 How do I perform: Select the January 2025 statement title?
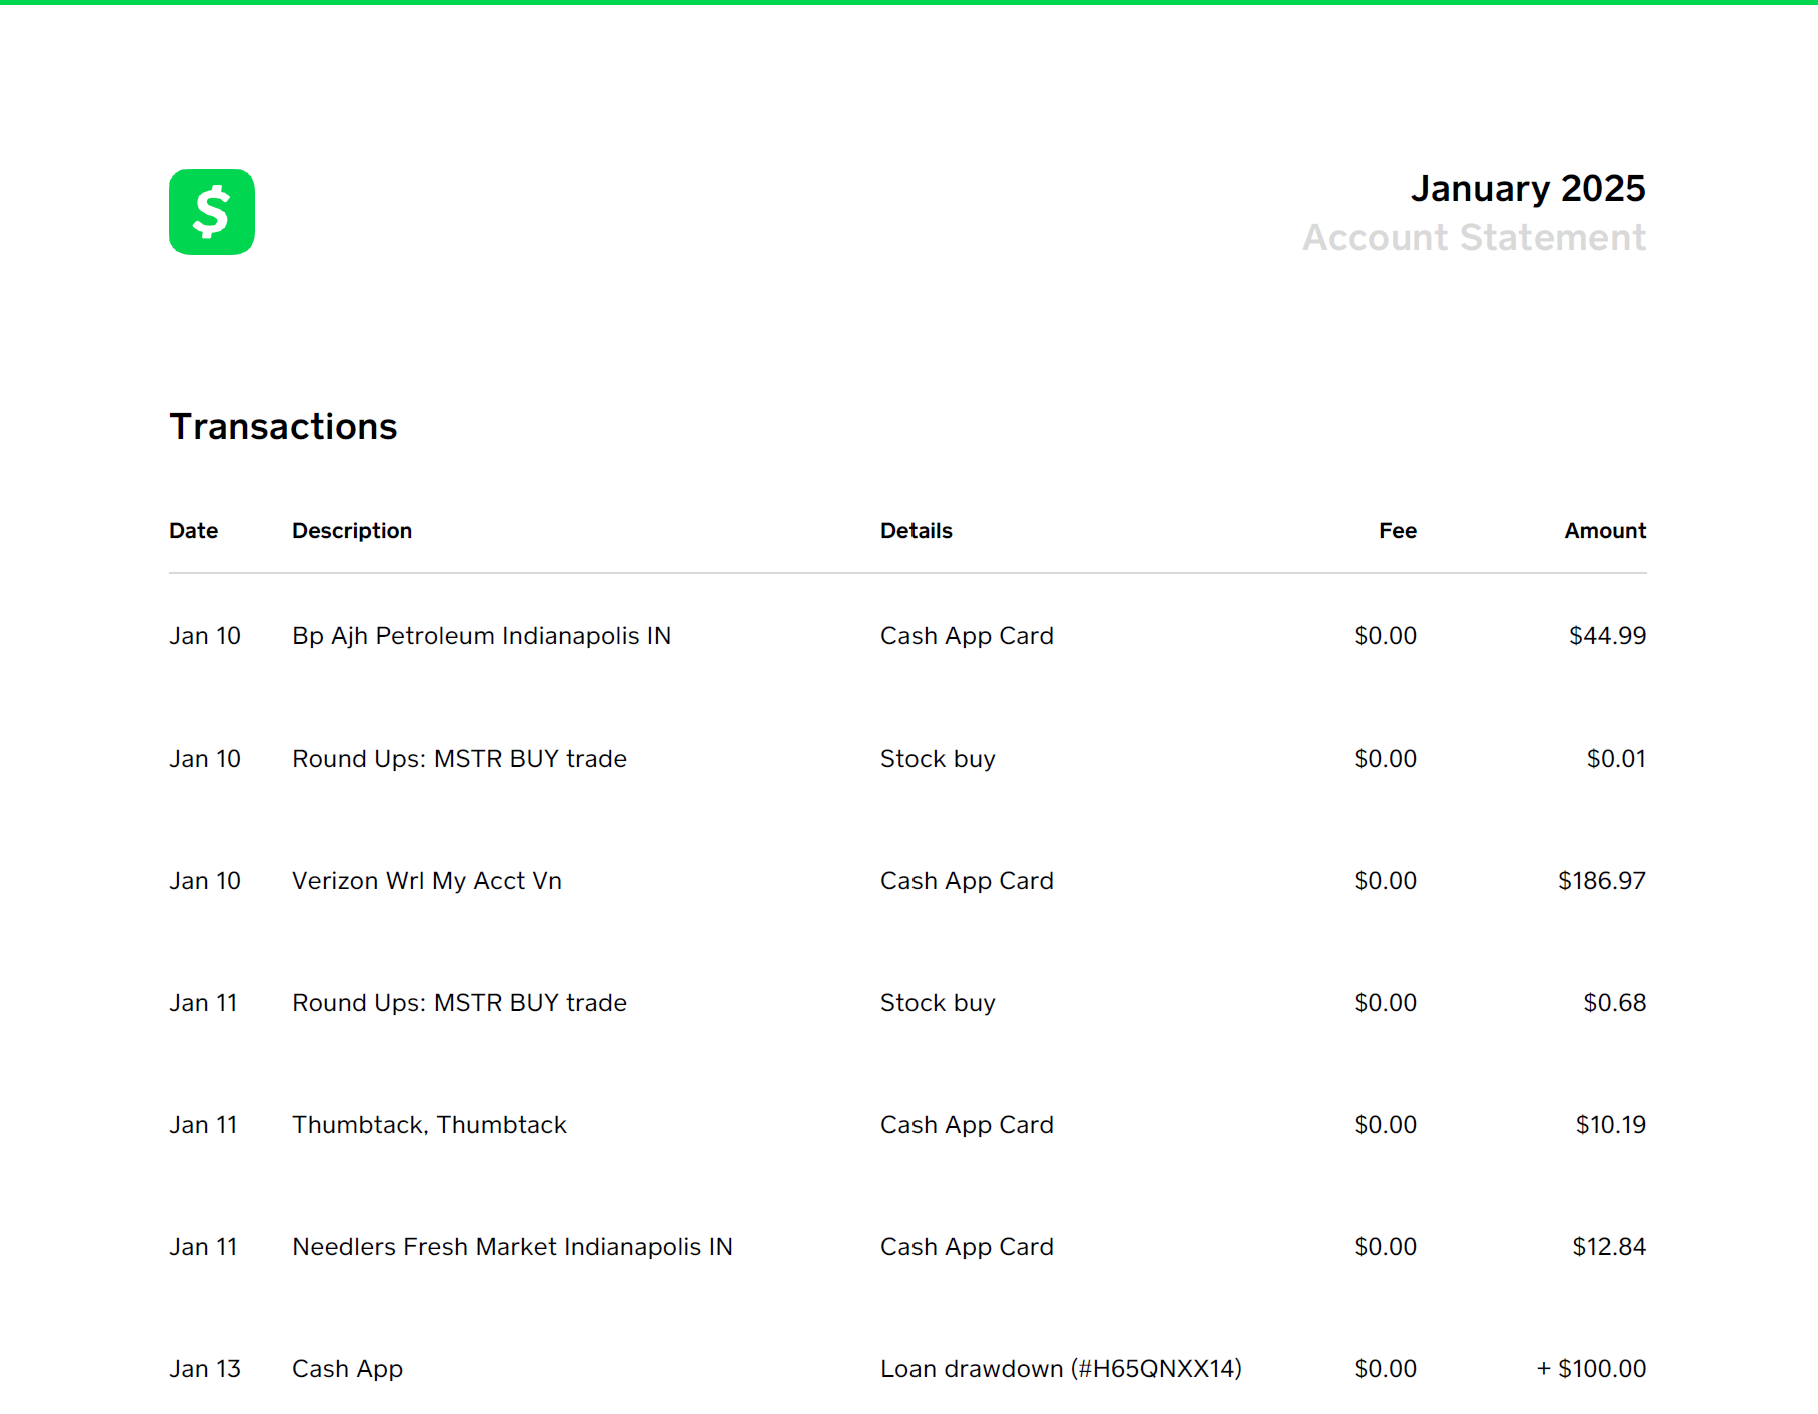tap(1528, 188)
